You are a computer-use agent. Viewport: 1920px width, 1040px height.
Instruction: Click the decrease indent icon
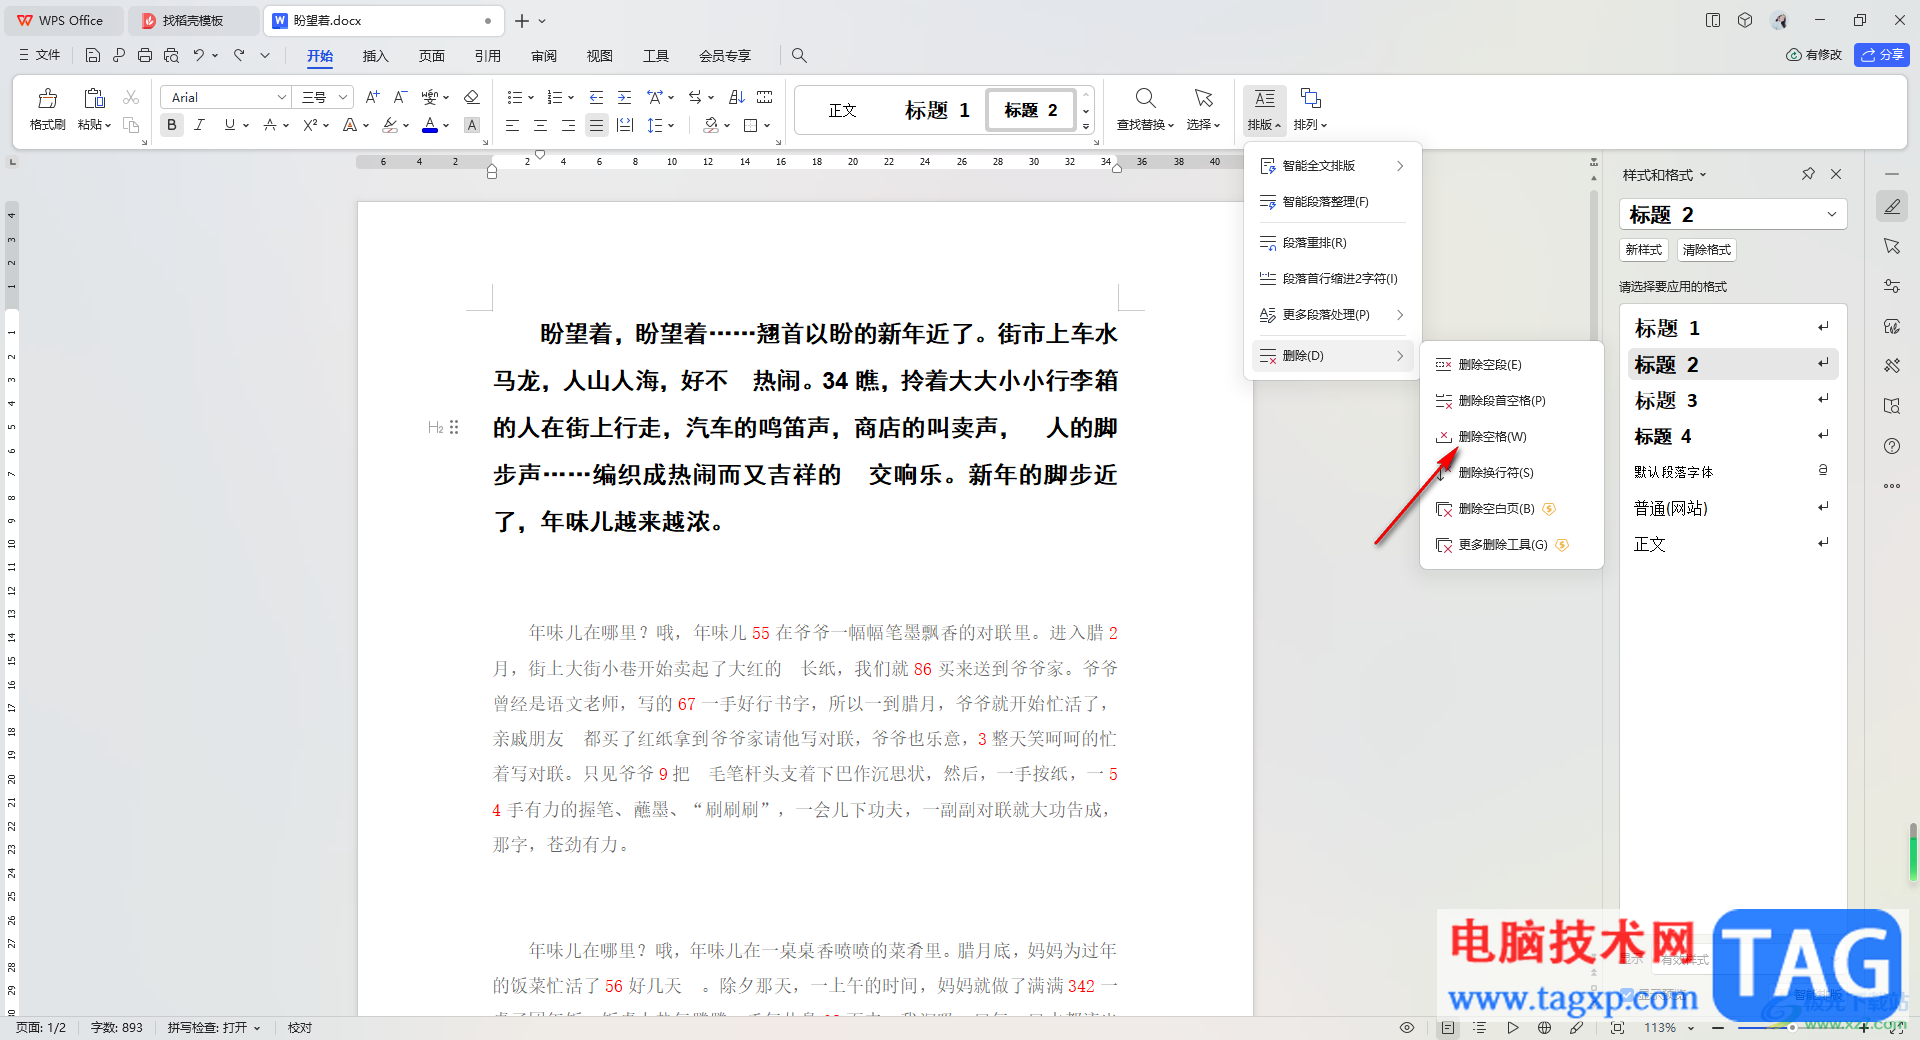(x=597, y=97)
